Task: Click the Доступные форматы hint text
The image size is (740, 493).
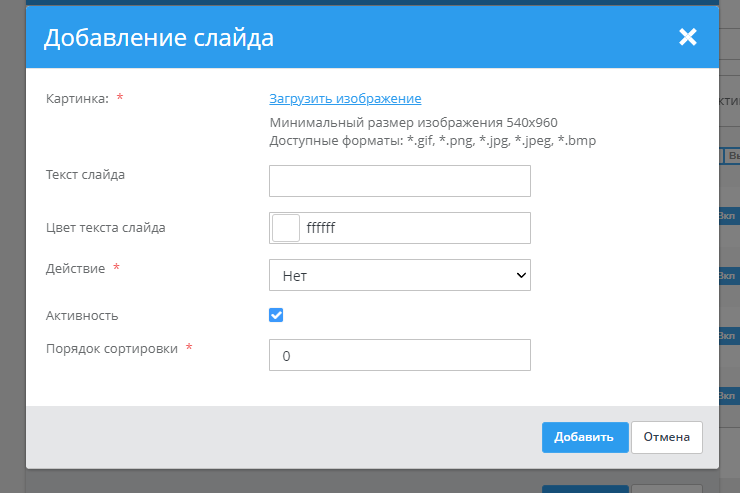Action: pos(432,140)
